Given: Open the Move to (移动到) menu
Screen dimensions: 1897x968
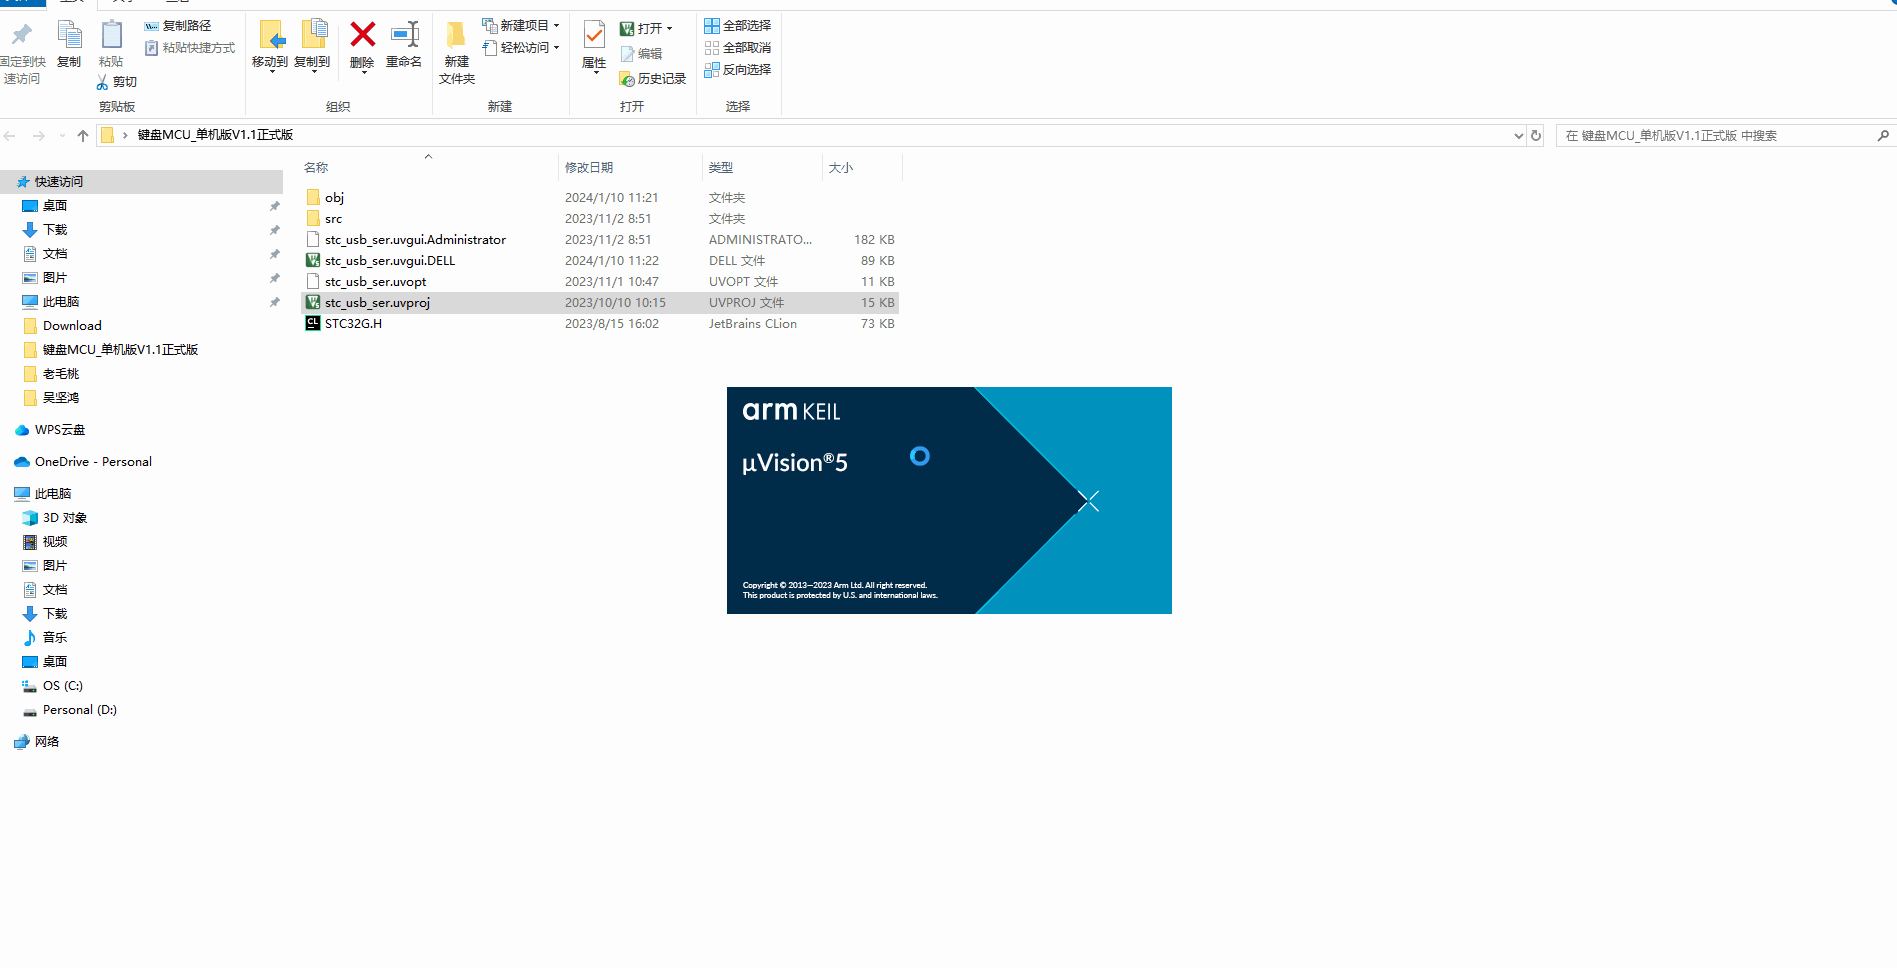Looking at the screenshot, I should 270,46.
